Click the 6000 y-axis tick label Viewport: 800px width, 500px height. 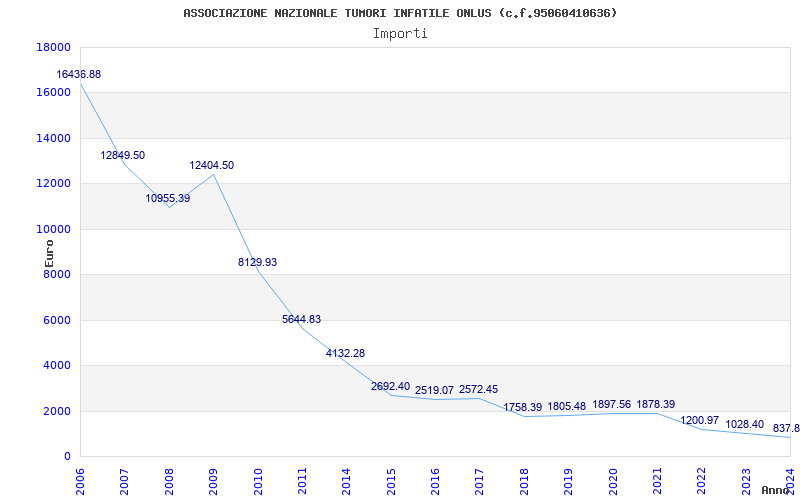tap(56, 320)
